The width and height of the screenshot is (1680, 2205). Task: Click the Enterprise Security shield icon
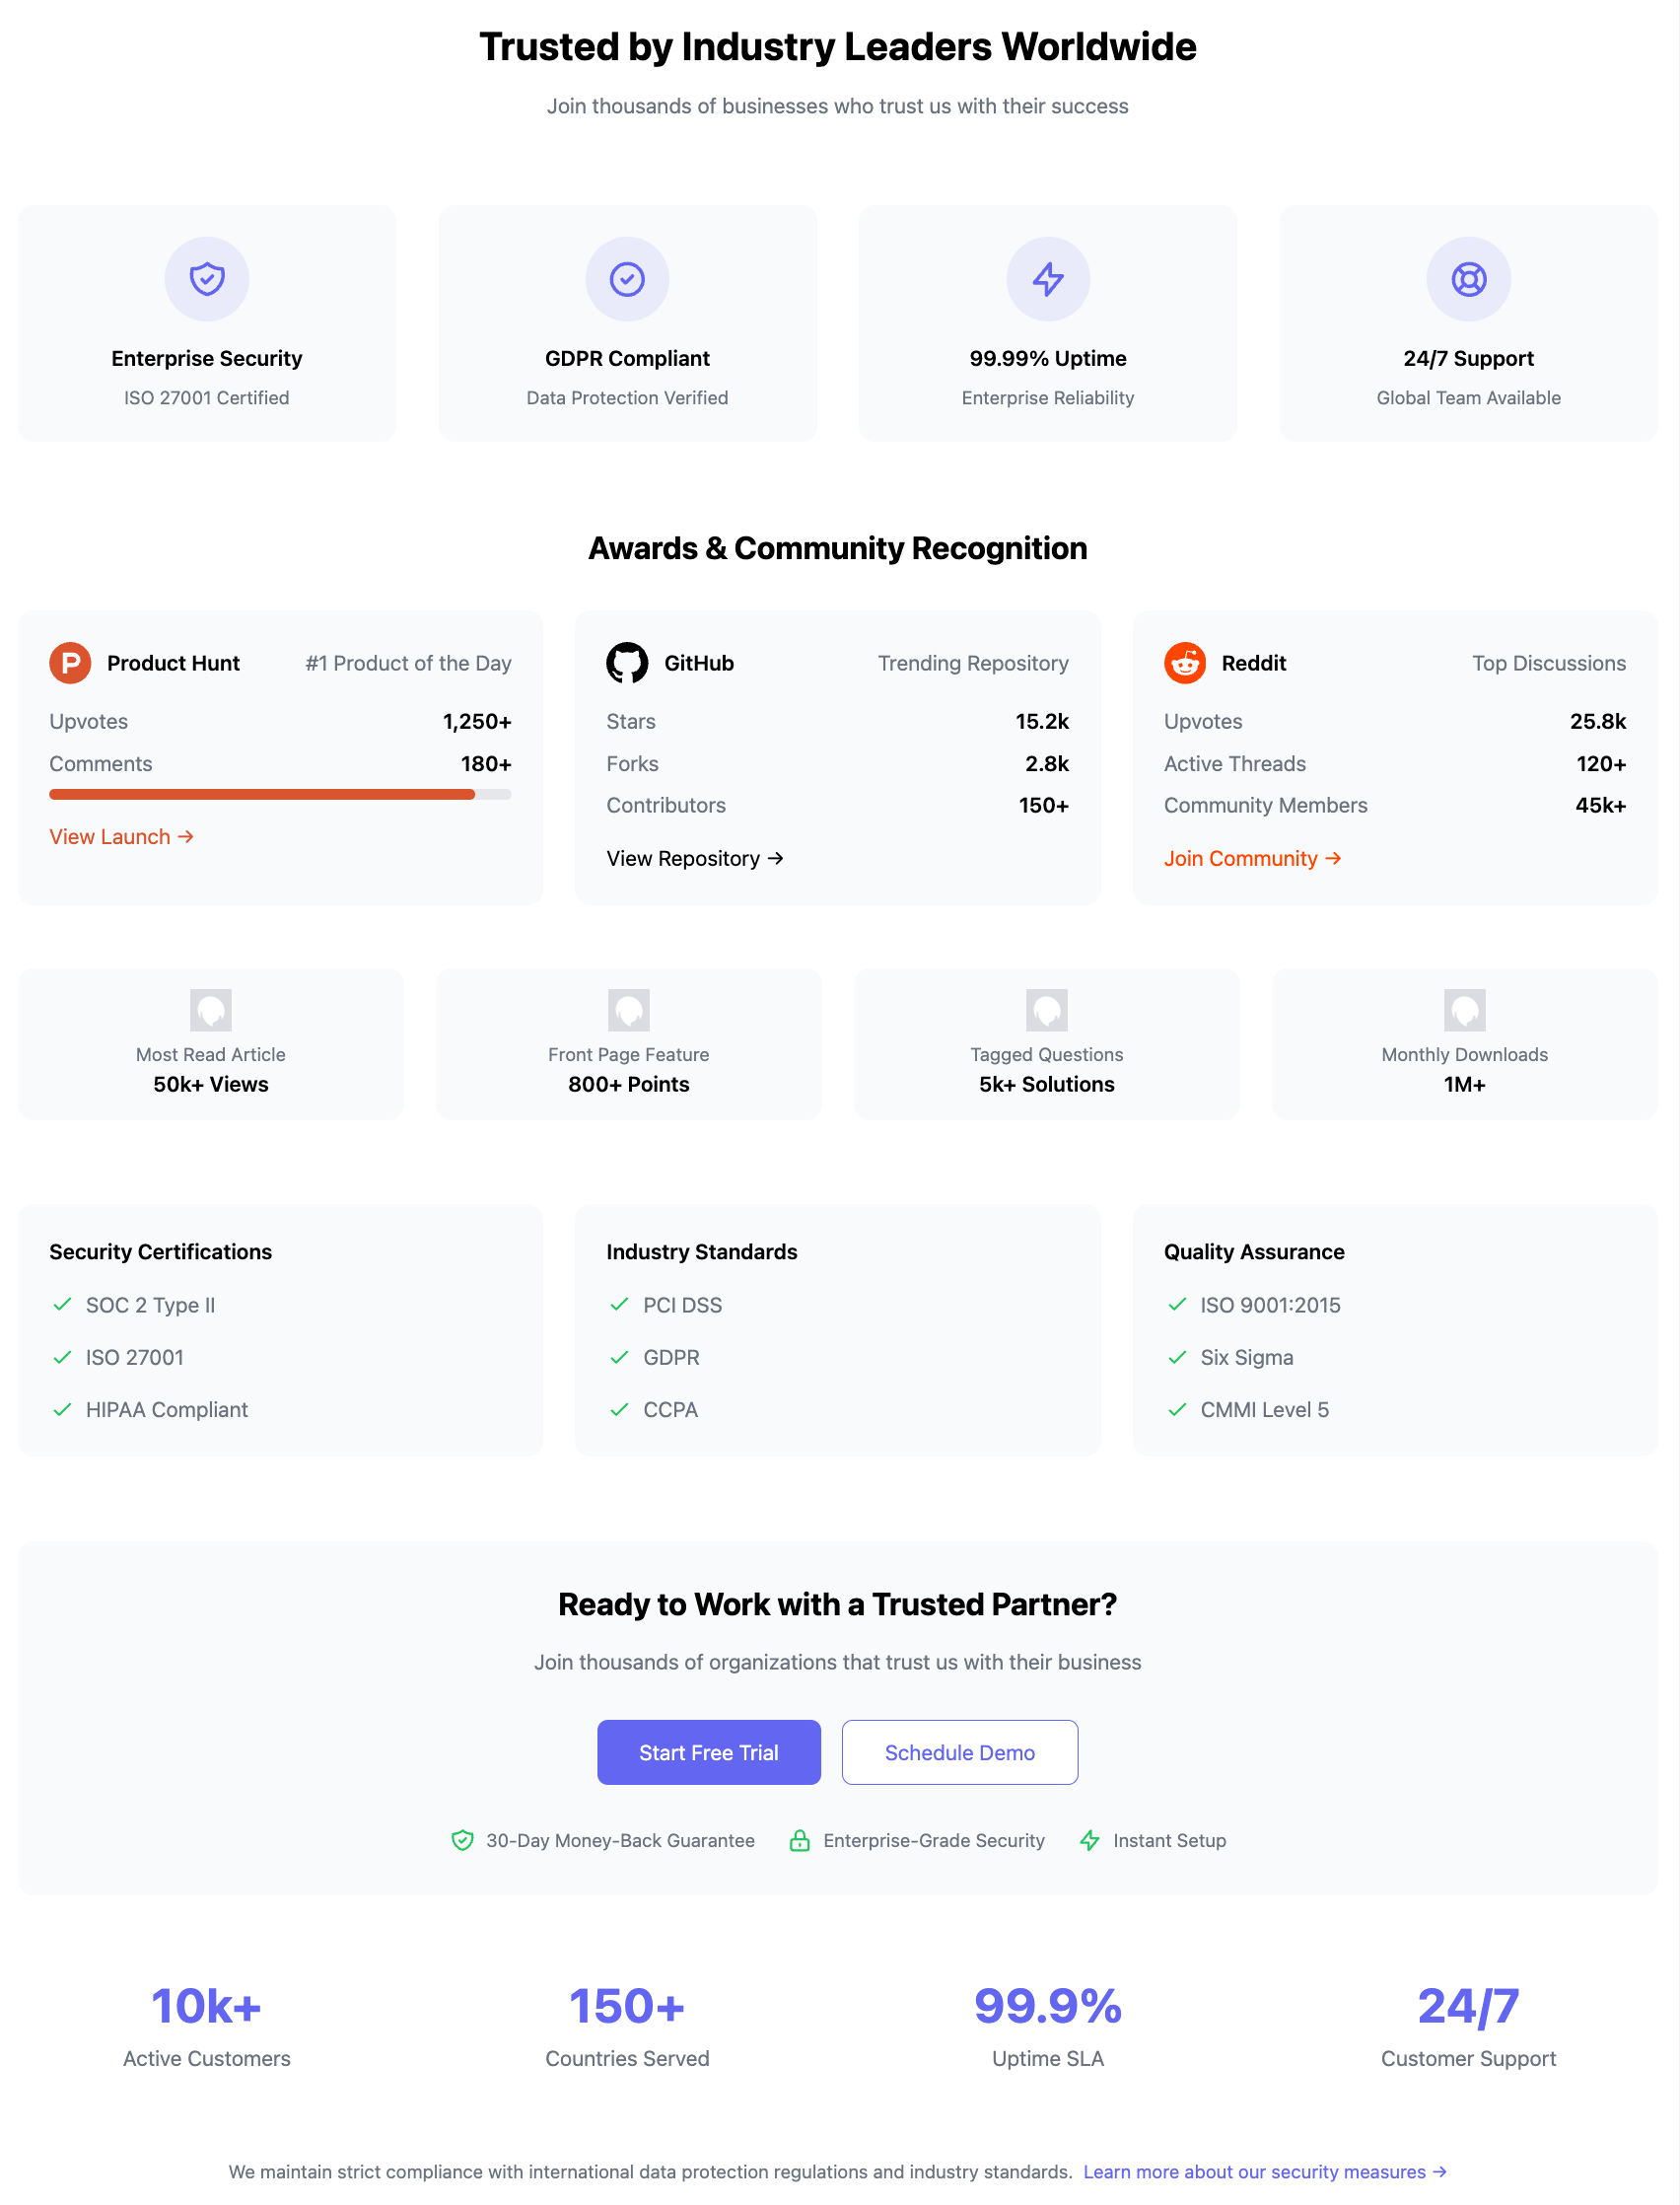pos(207,279)
